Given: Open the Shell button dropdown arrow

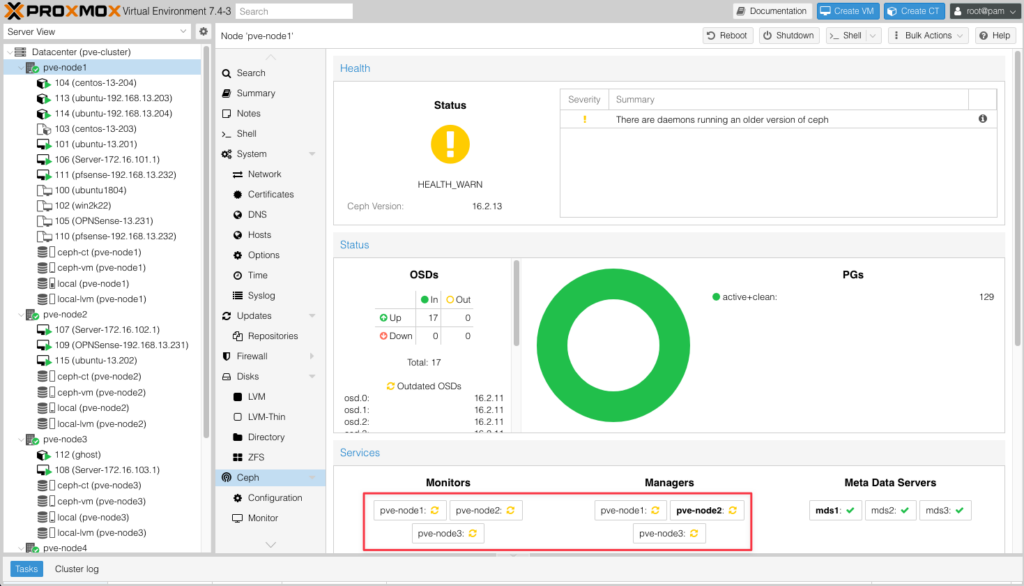Looking at the screenshot, I should click(x=873, y=35).
